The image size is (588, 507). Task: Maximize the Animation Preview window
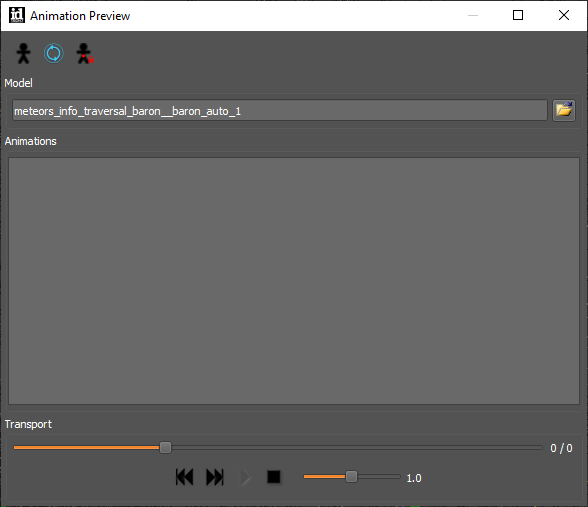click(518, 15)
